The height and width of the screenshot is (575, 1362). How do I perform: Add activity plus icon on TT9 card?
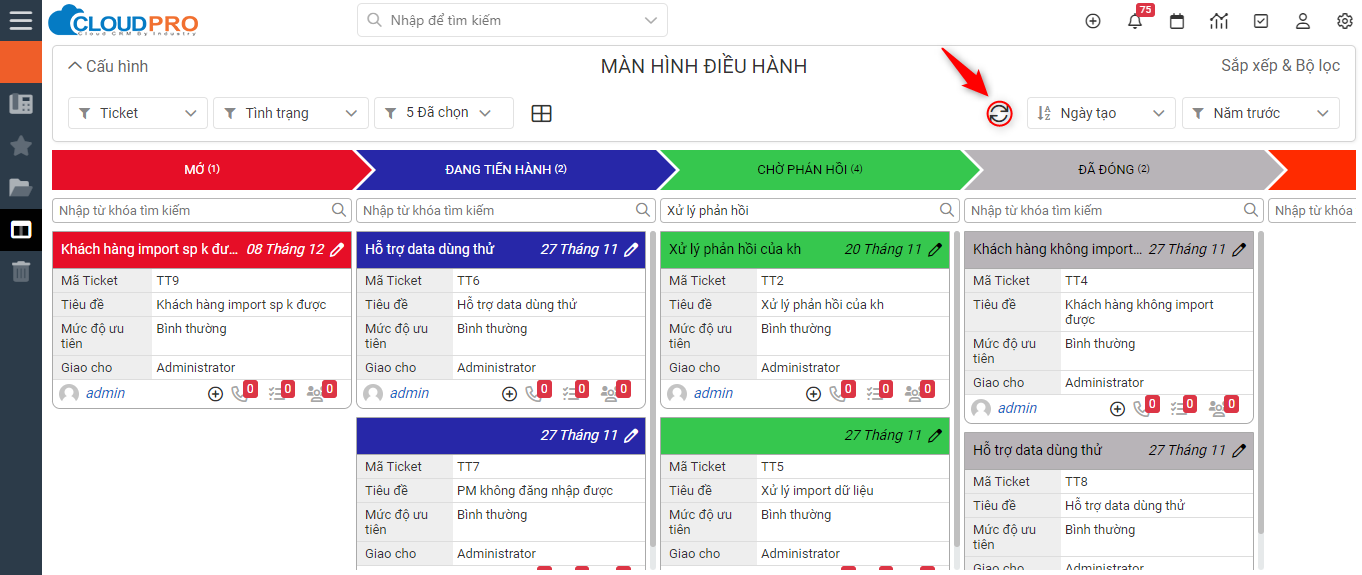[215, 394]
